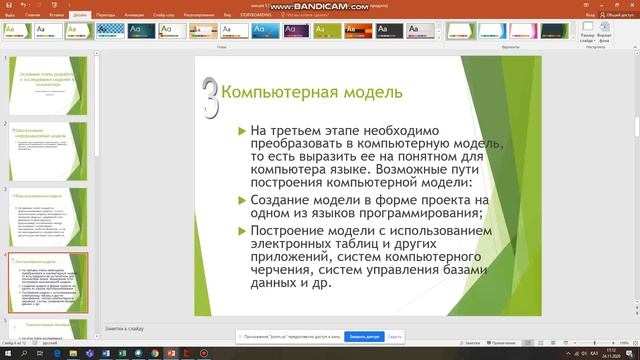The image size is (640, 360).
Task: Click the notes area 'Заметки к слайду'
Action: [124, 329]
